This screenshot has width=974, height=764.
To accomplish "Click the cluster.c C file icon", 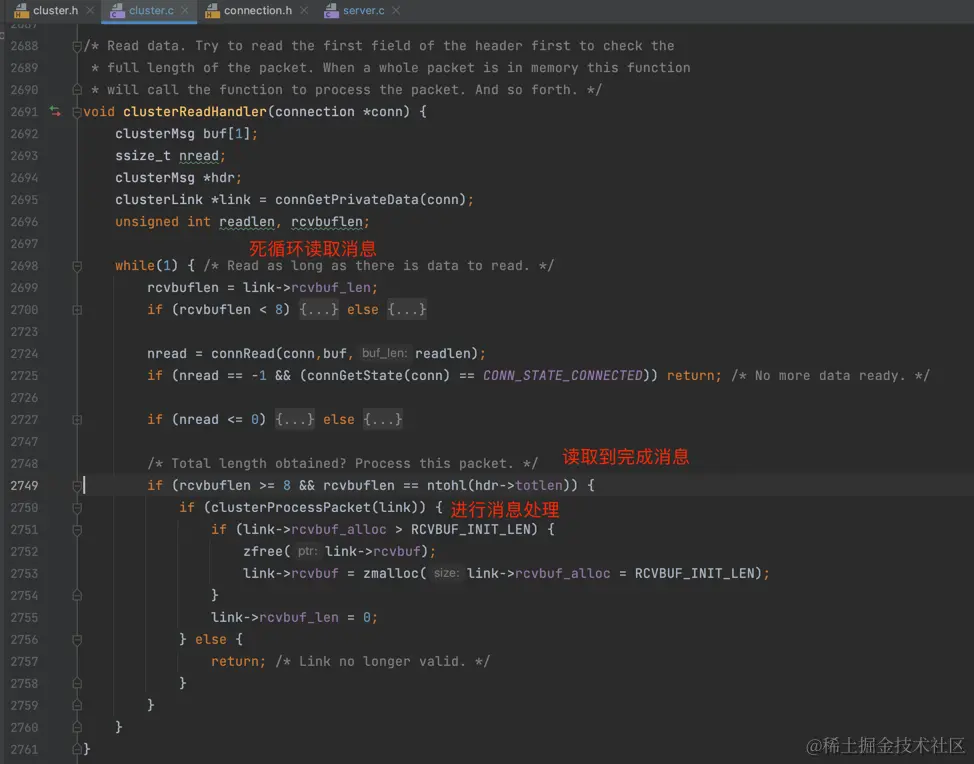I will [x=117, y=11].
